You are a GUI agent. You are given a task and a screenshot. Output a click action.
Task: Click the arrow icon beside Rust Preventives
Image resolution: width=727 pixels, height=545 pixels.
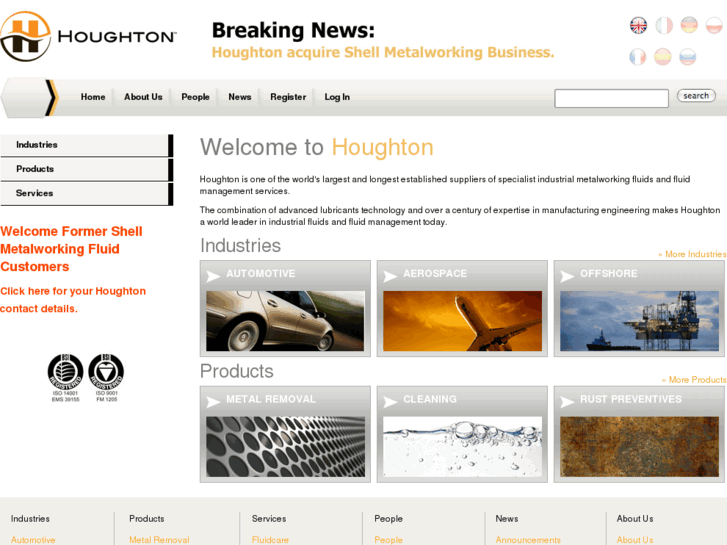click(x=567, y=402)
